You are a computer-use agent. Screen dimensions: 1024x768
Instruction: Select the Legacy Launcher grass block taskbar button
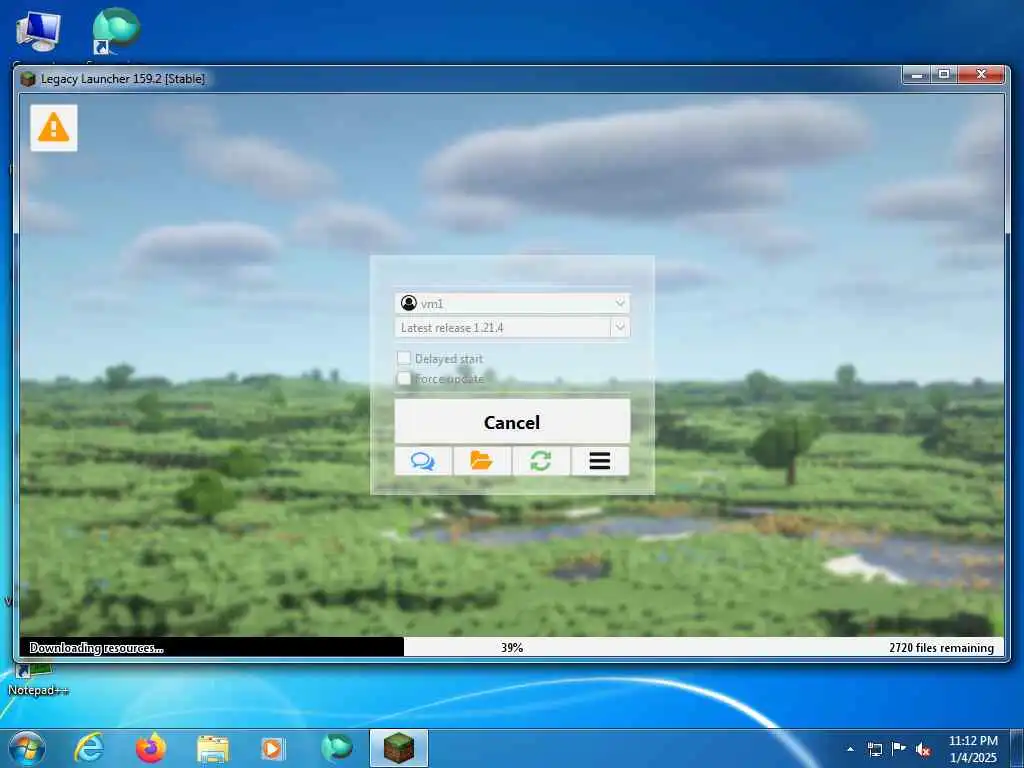(398, 748)
